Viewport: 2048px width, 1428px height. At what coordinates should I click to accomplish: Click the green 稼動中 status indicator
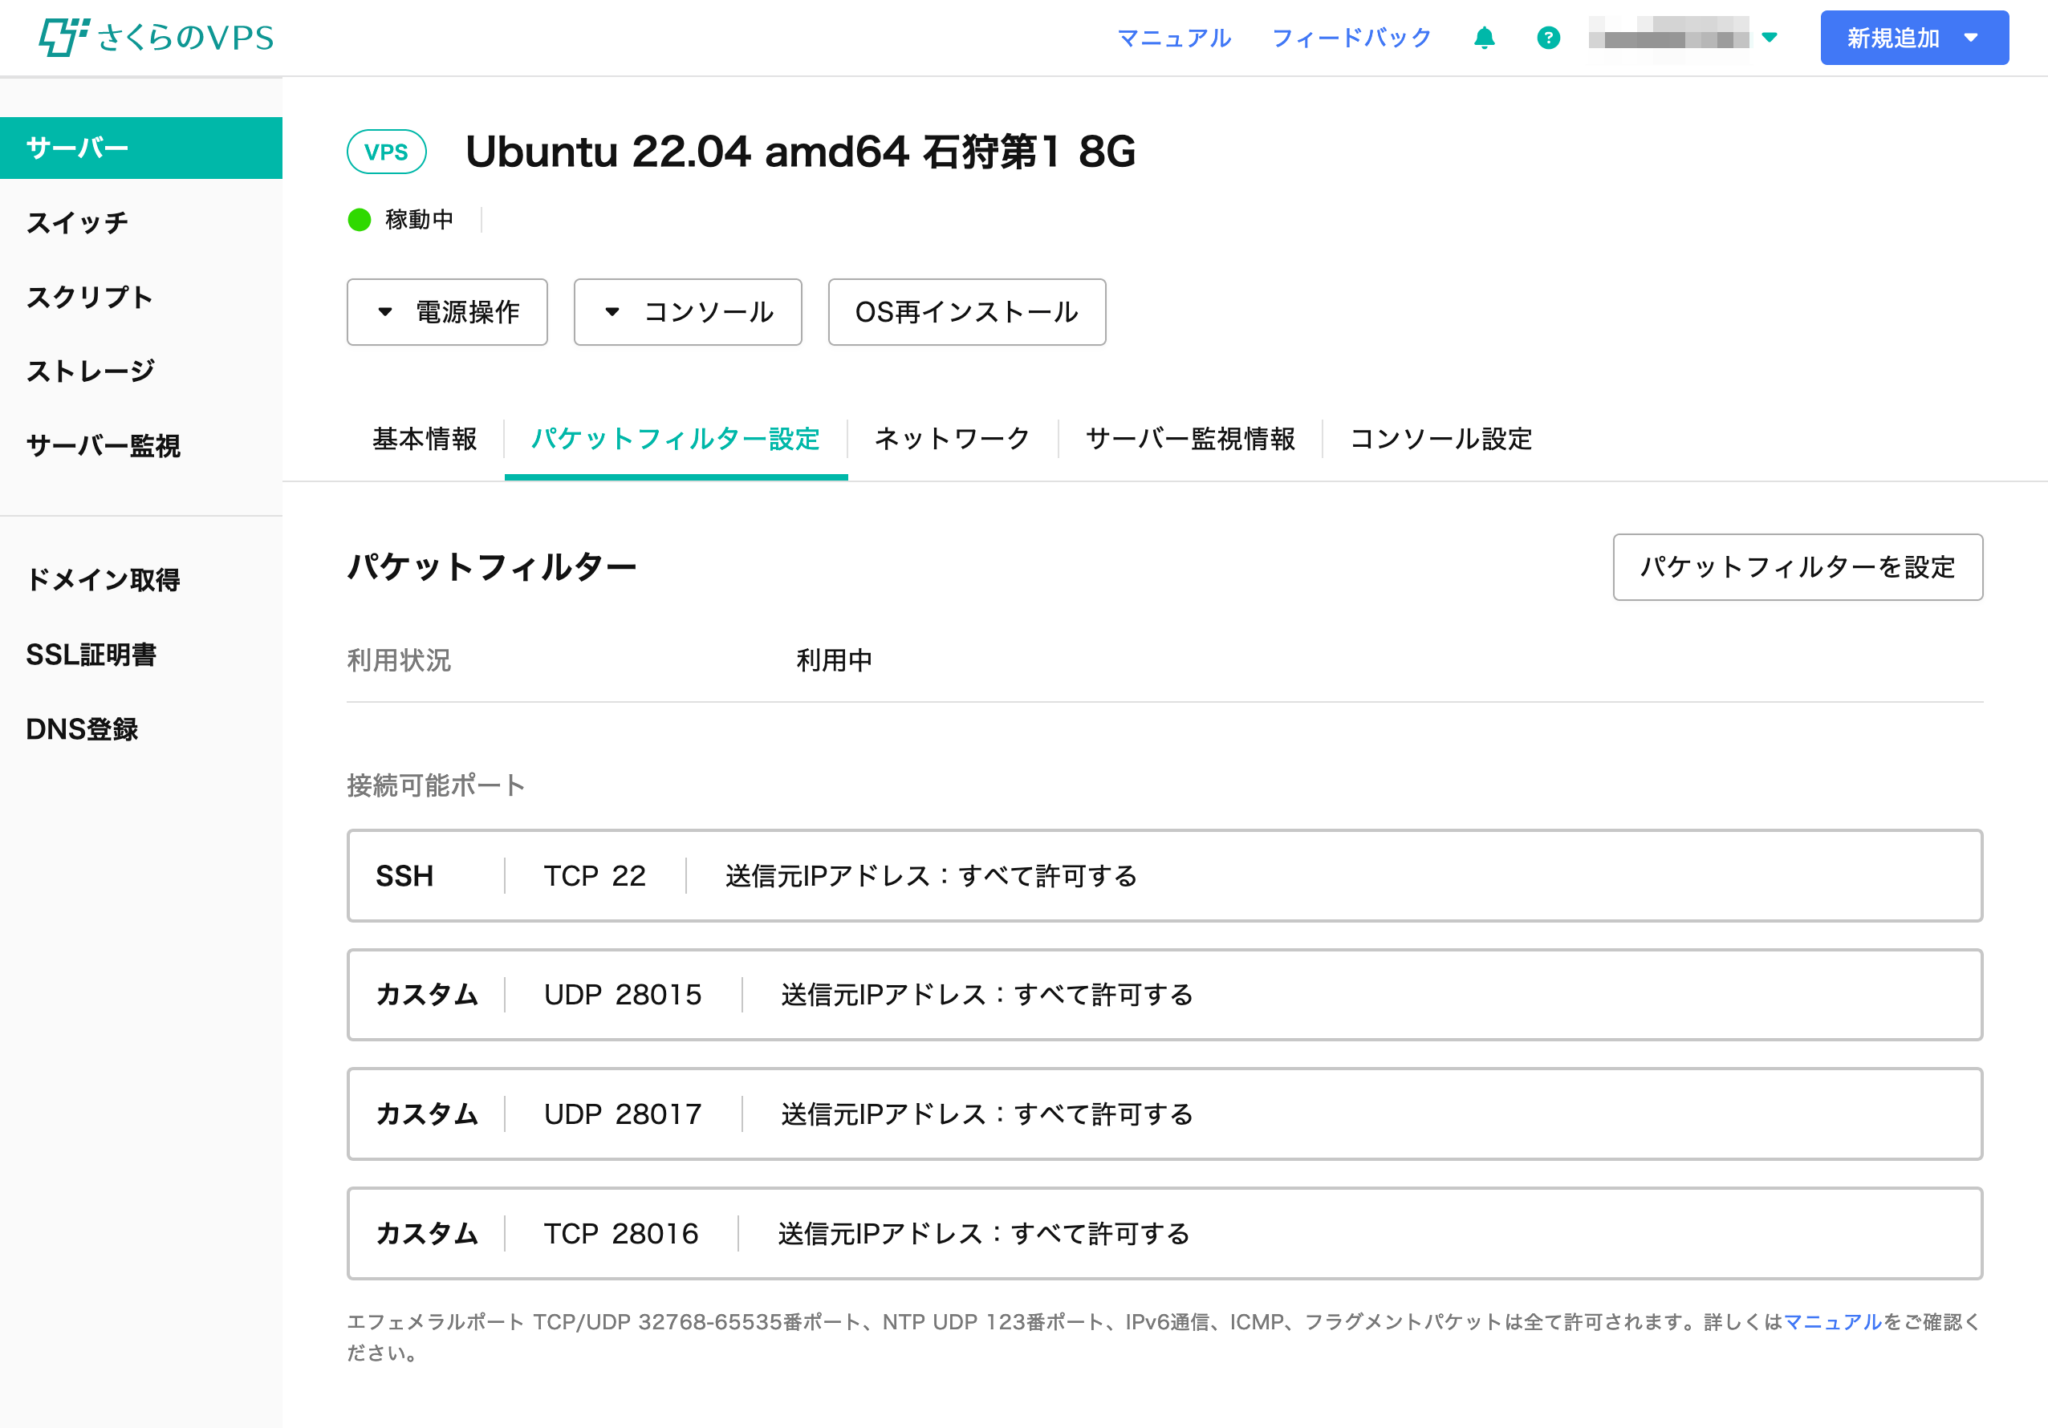tap(360, 219)
